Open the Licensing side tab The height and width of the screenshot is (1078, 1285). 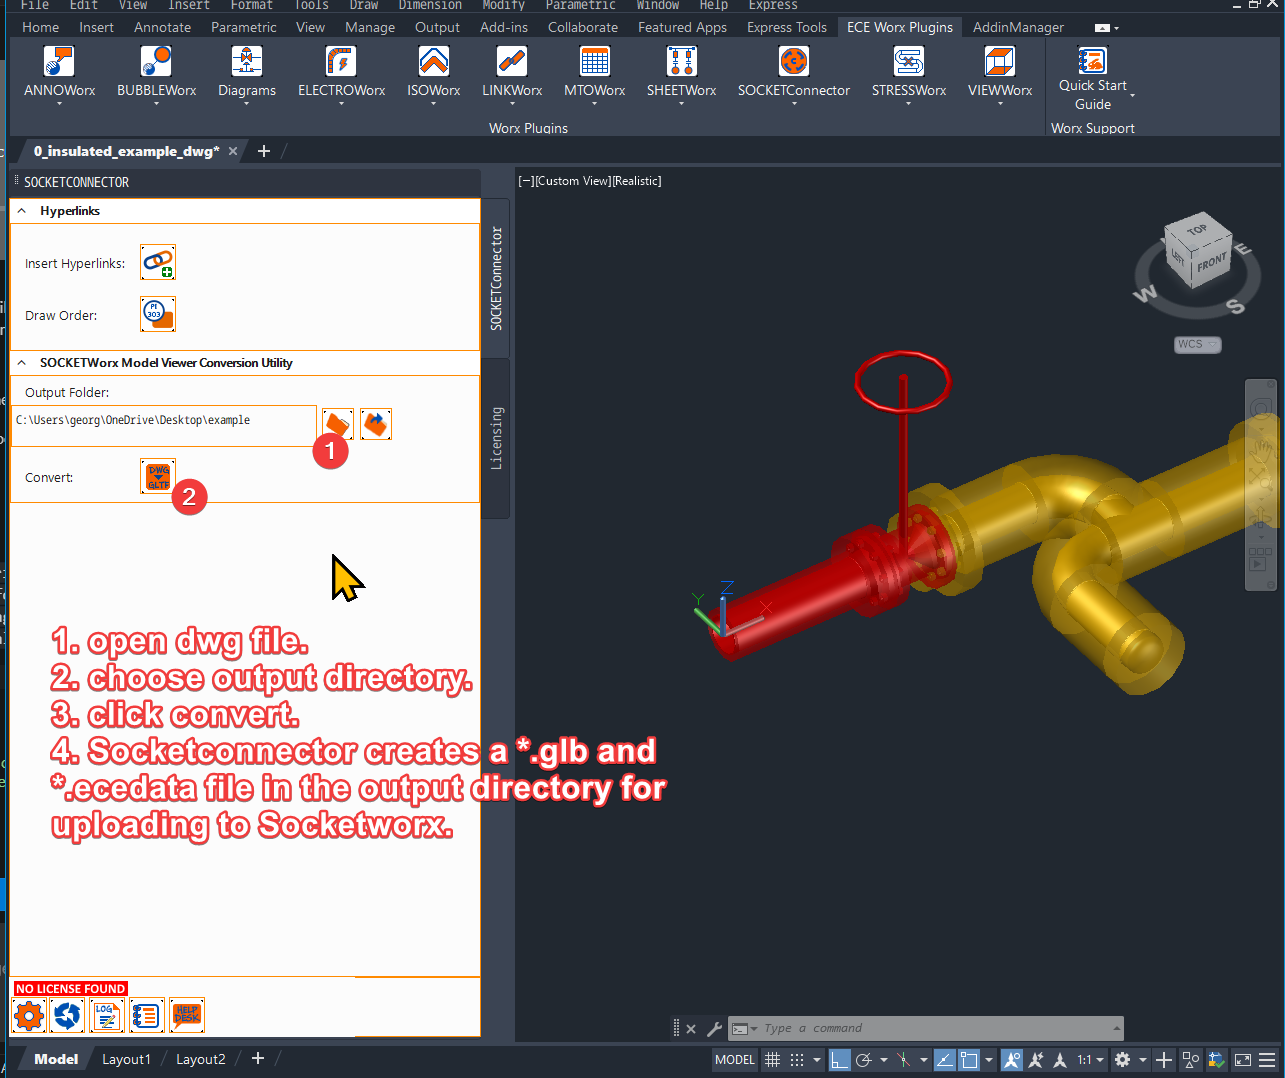coord(496,438)
